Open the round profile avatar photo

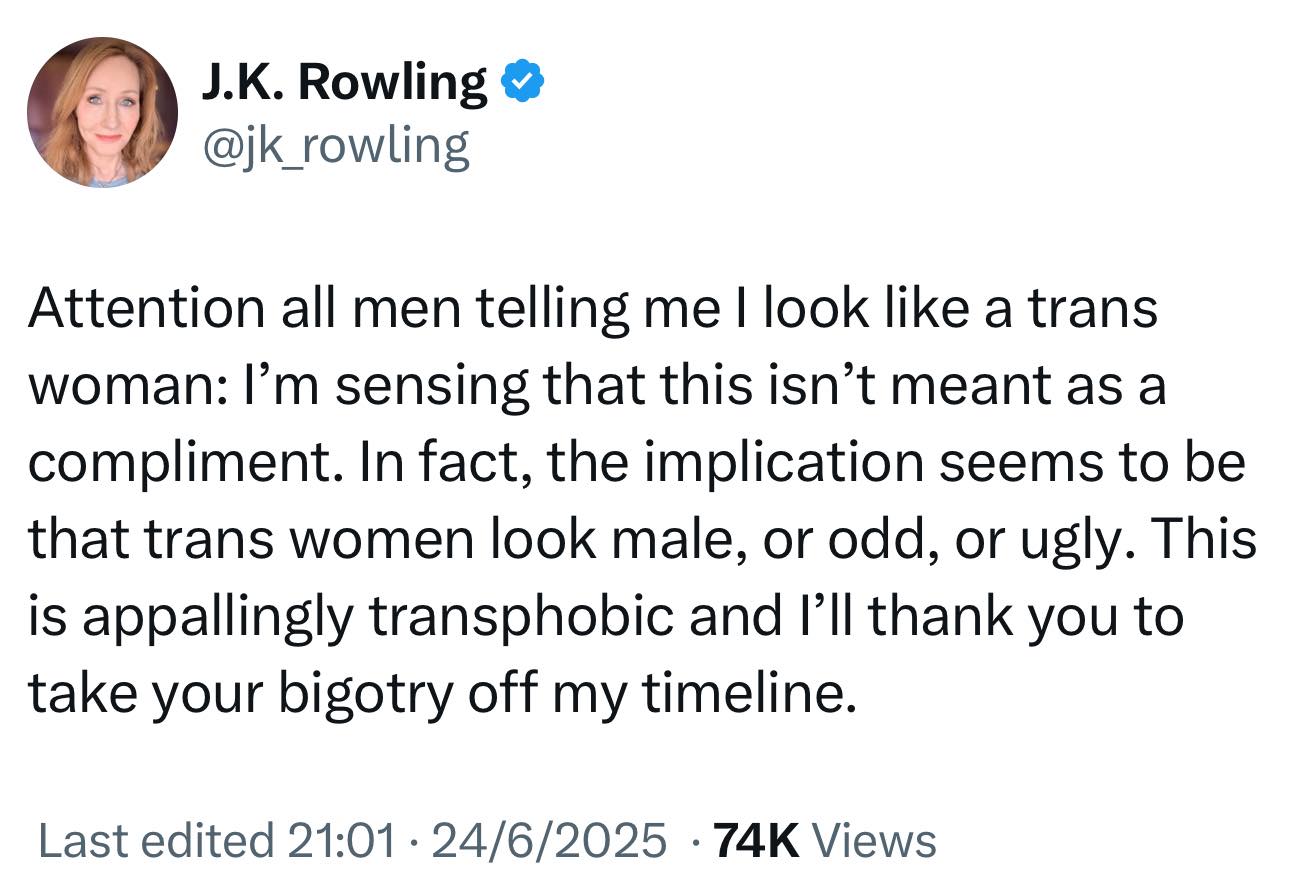102,112
